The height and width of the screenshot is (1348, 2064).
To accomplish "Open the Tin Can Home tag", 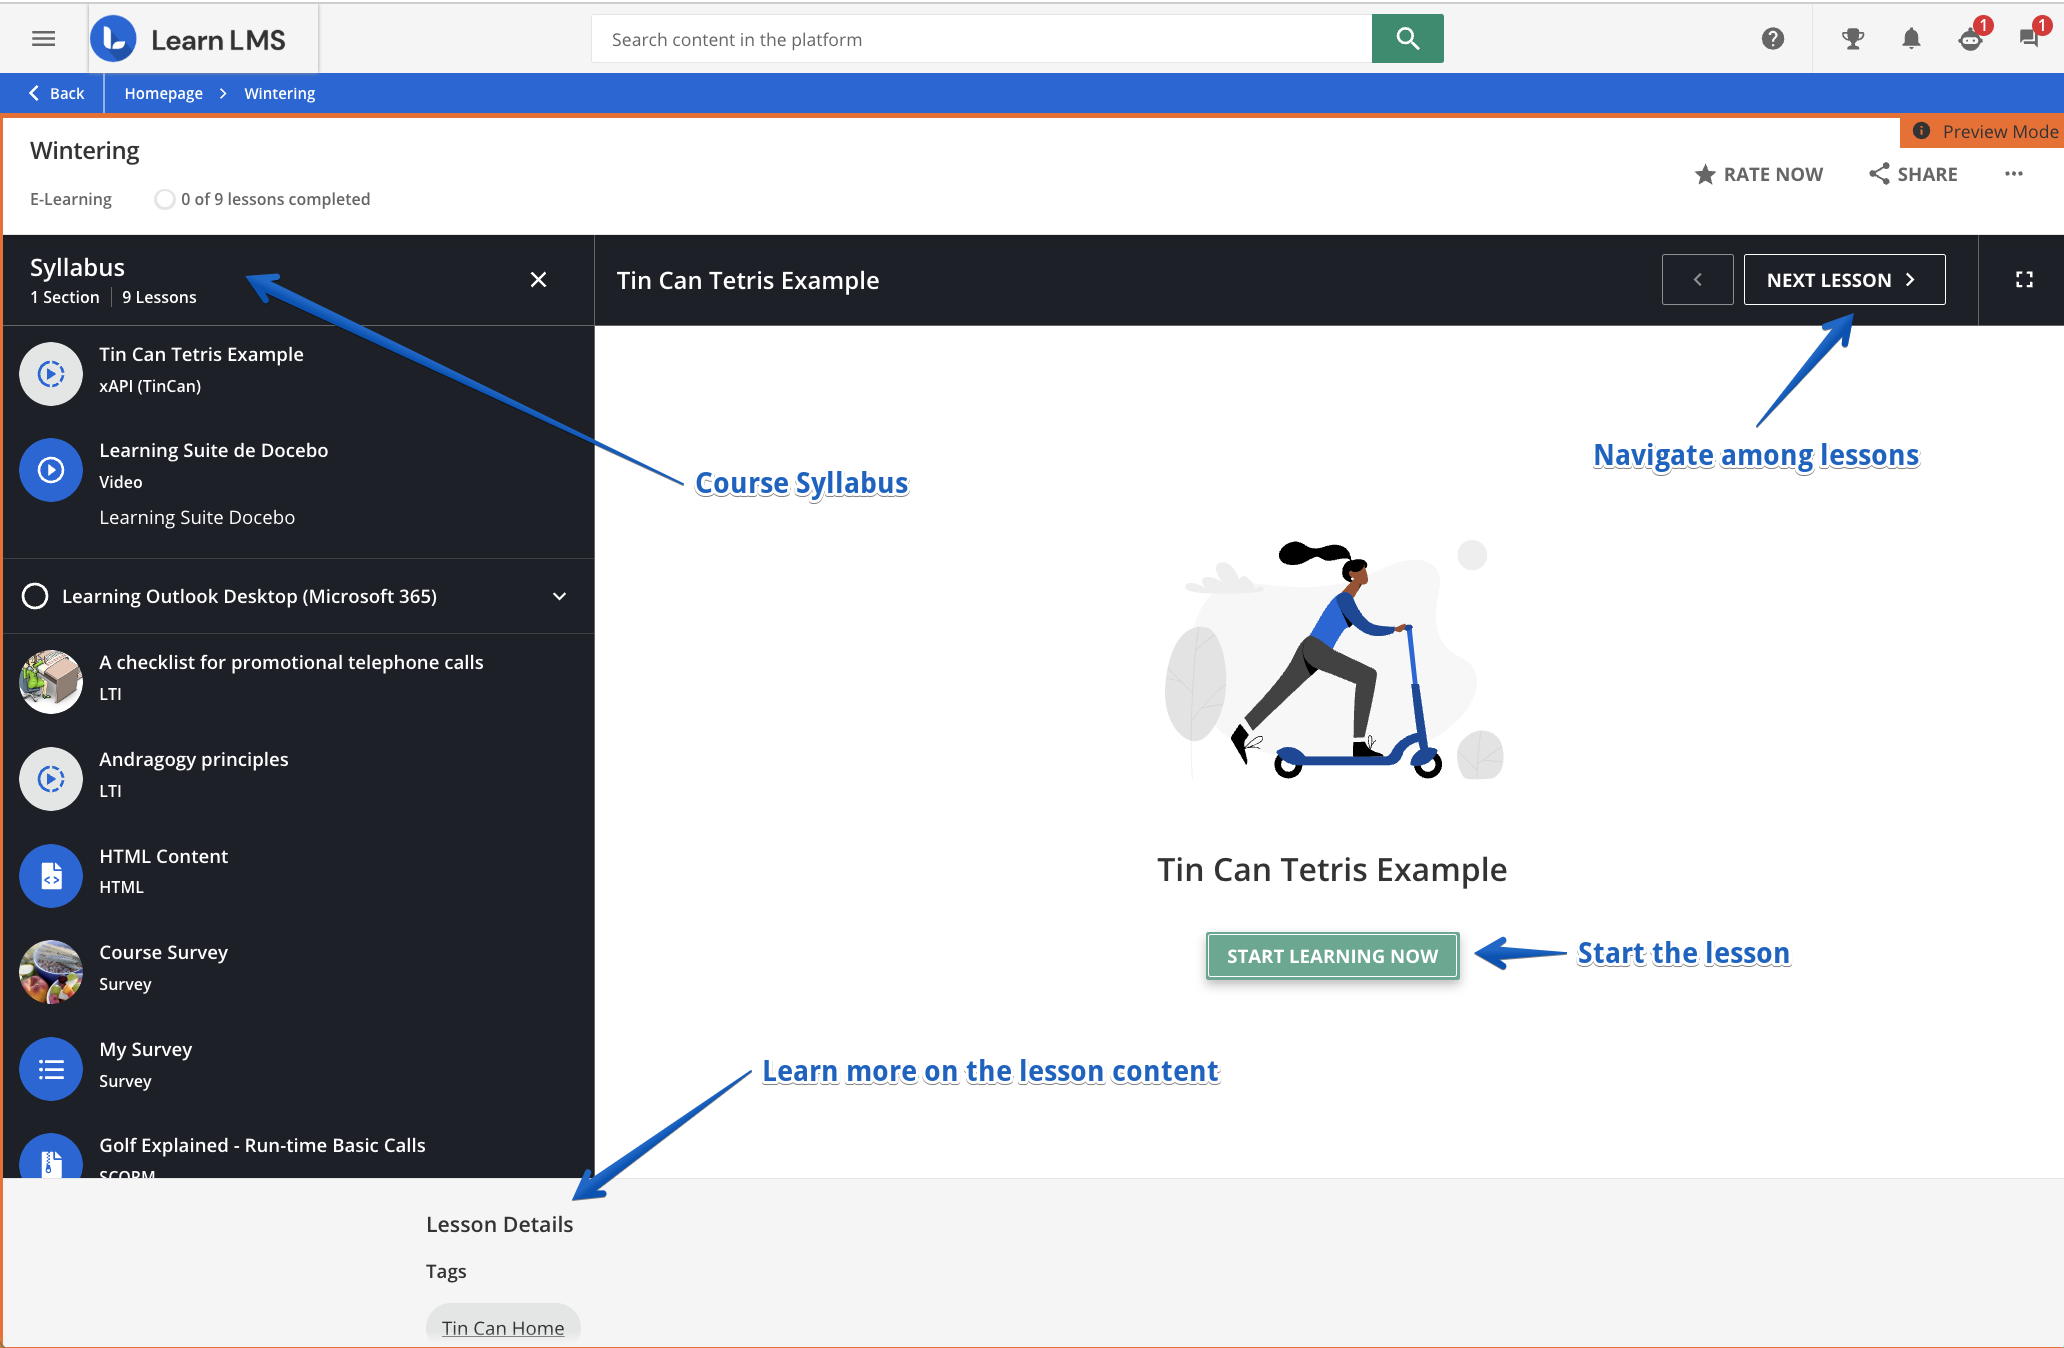I will pos(502,1327).
